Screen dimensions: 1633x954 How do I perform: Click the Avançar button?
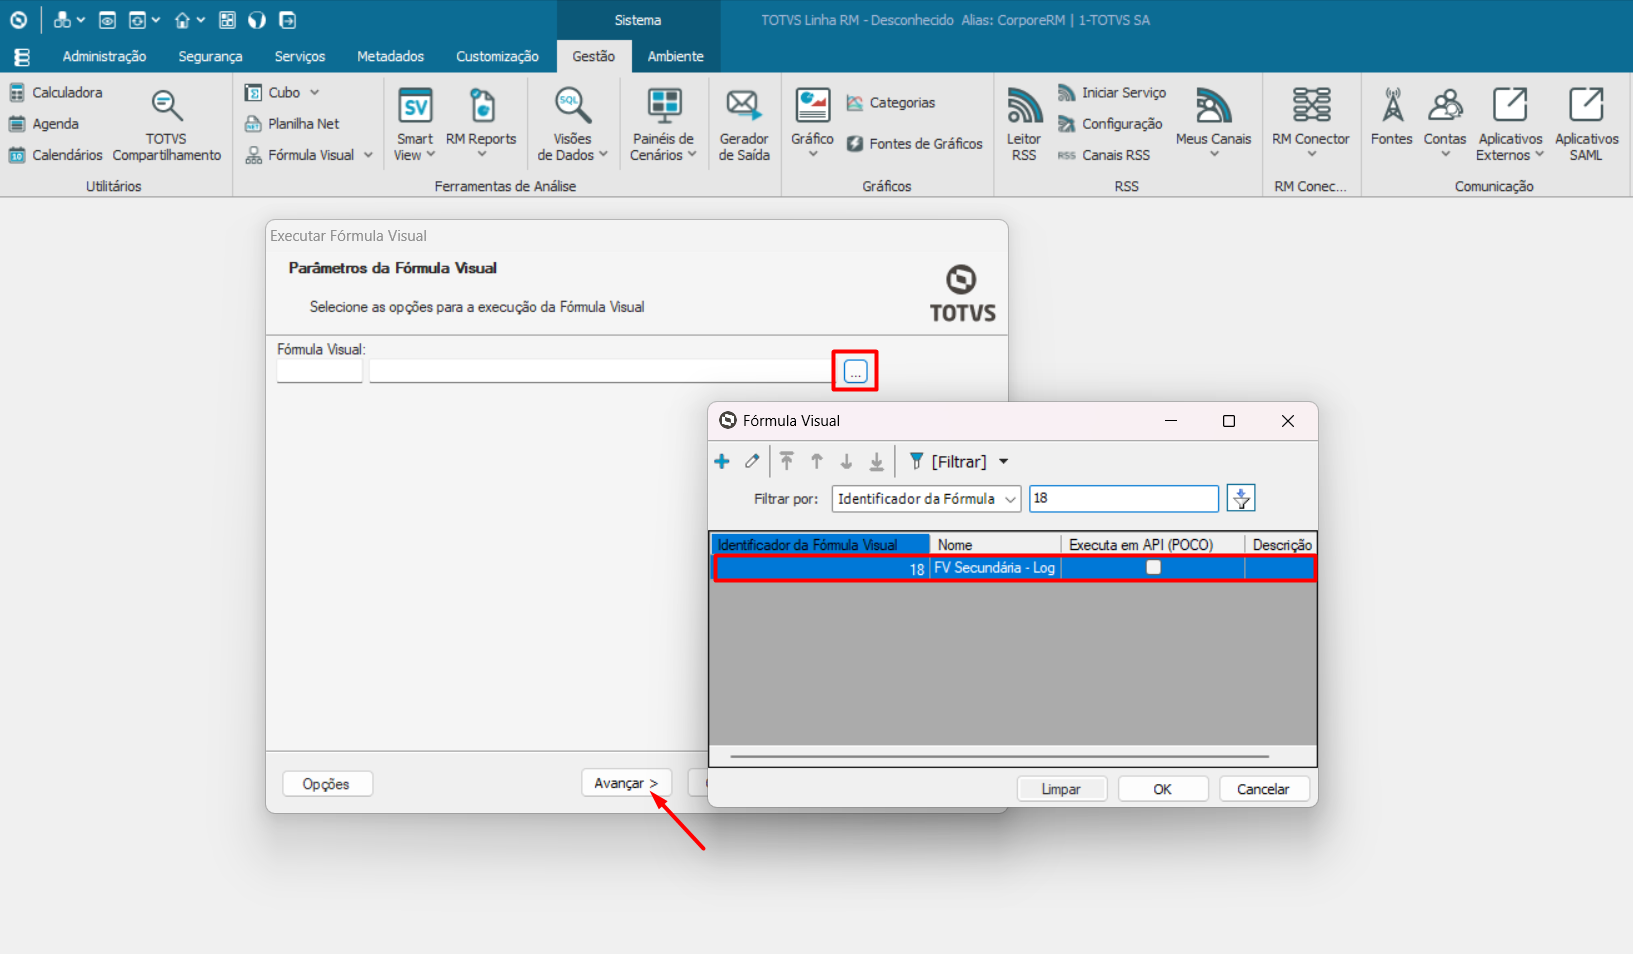626,783
